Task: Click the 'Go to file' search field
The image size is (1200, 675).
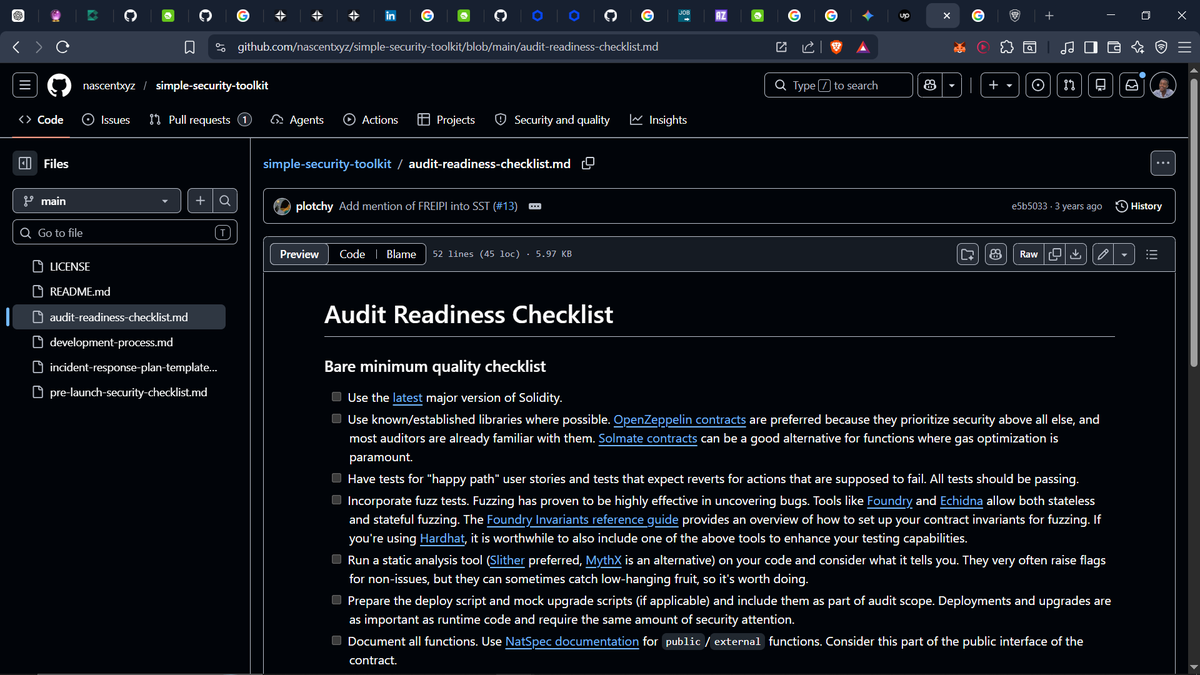Action: (x=124, y=233)
